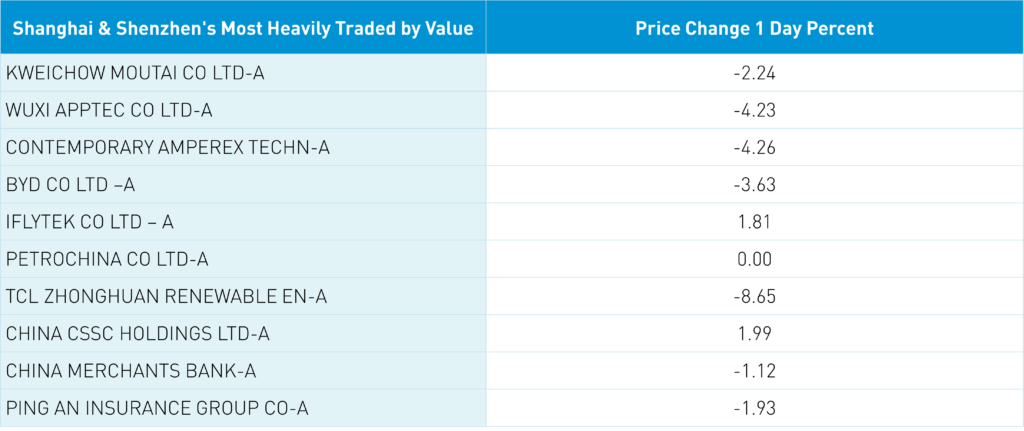Click the -2.24 price change value
This screenshot has width=1024, height=431.
(755, 72)
